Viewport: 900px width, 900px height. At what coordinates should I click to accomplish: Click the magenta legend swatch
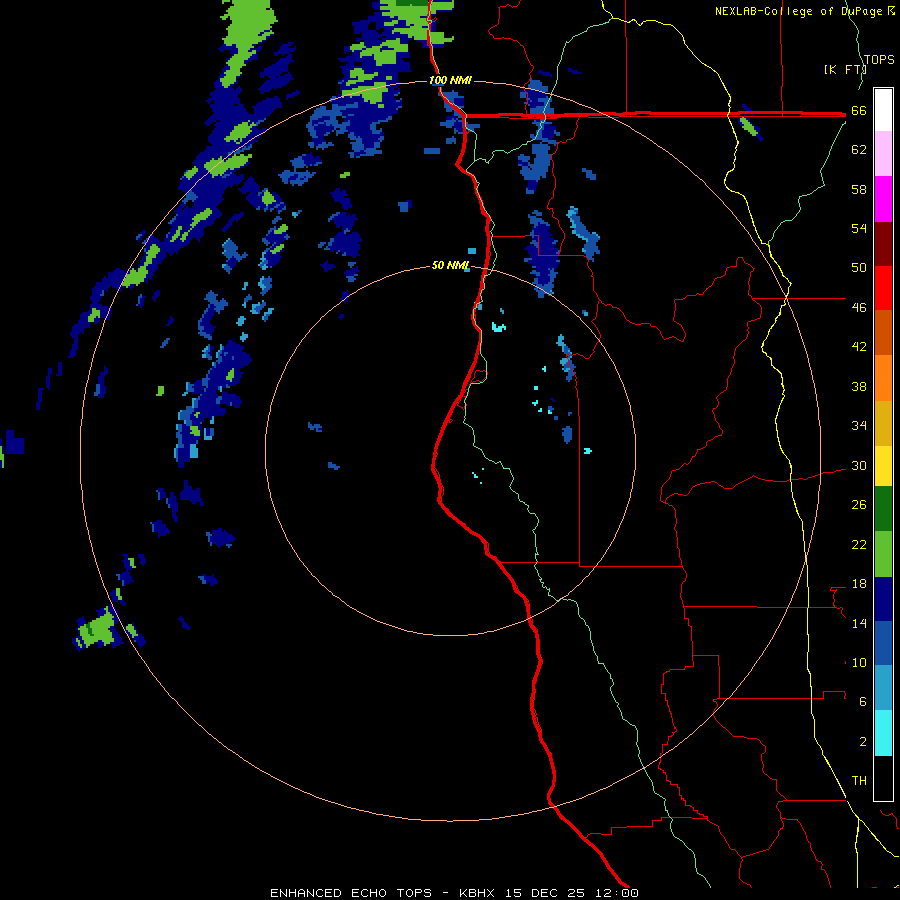pos(883,199)
